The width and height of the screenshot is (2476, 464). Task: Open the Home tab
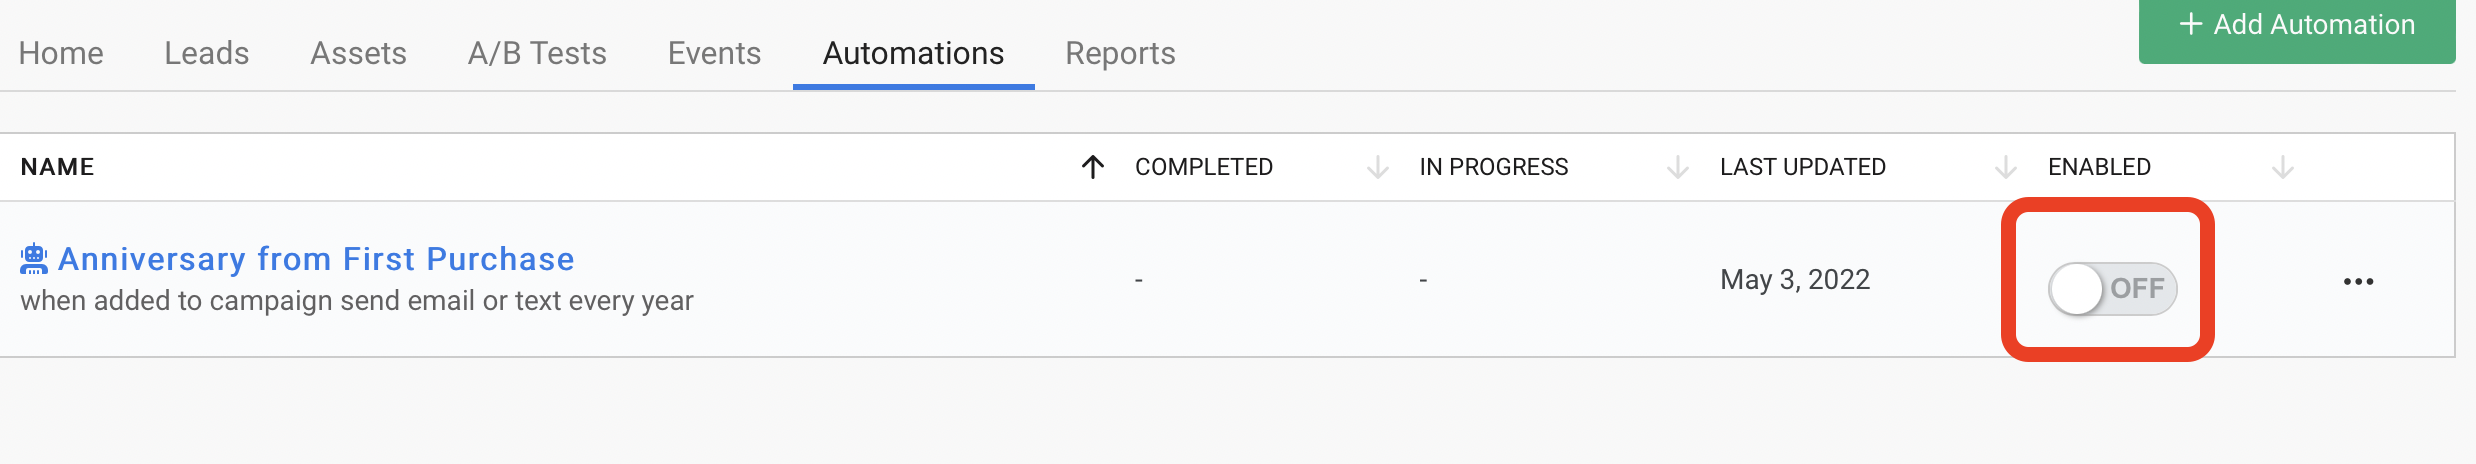point(61,53)
